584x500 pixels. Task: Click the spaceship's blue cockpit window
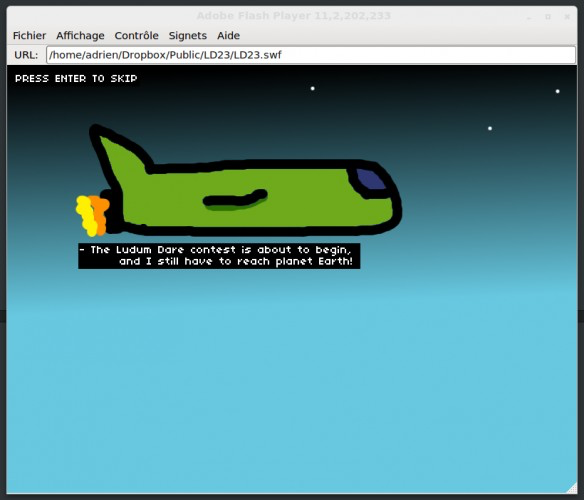tap(370, 179)
